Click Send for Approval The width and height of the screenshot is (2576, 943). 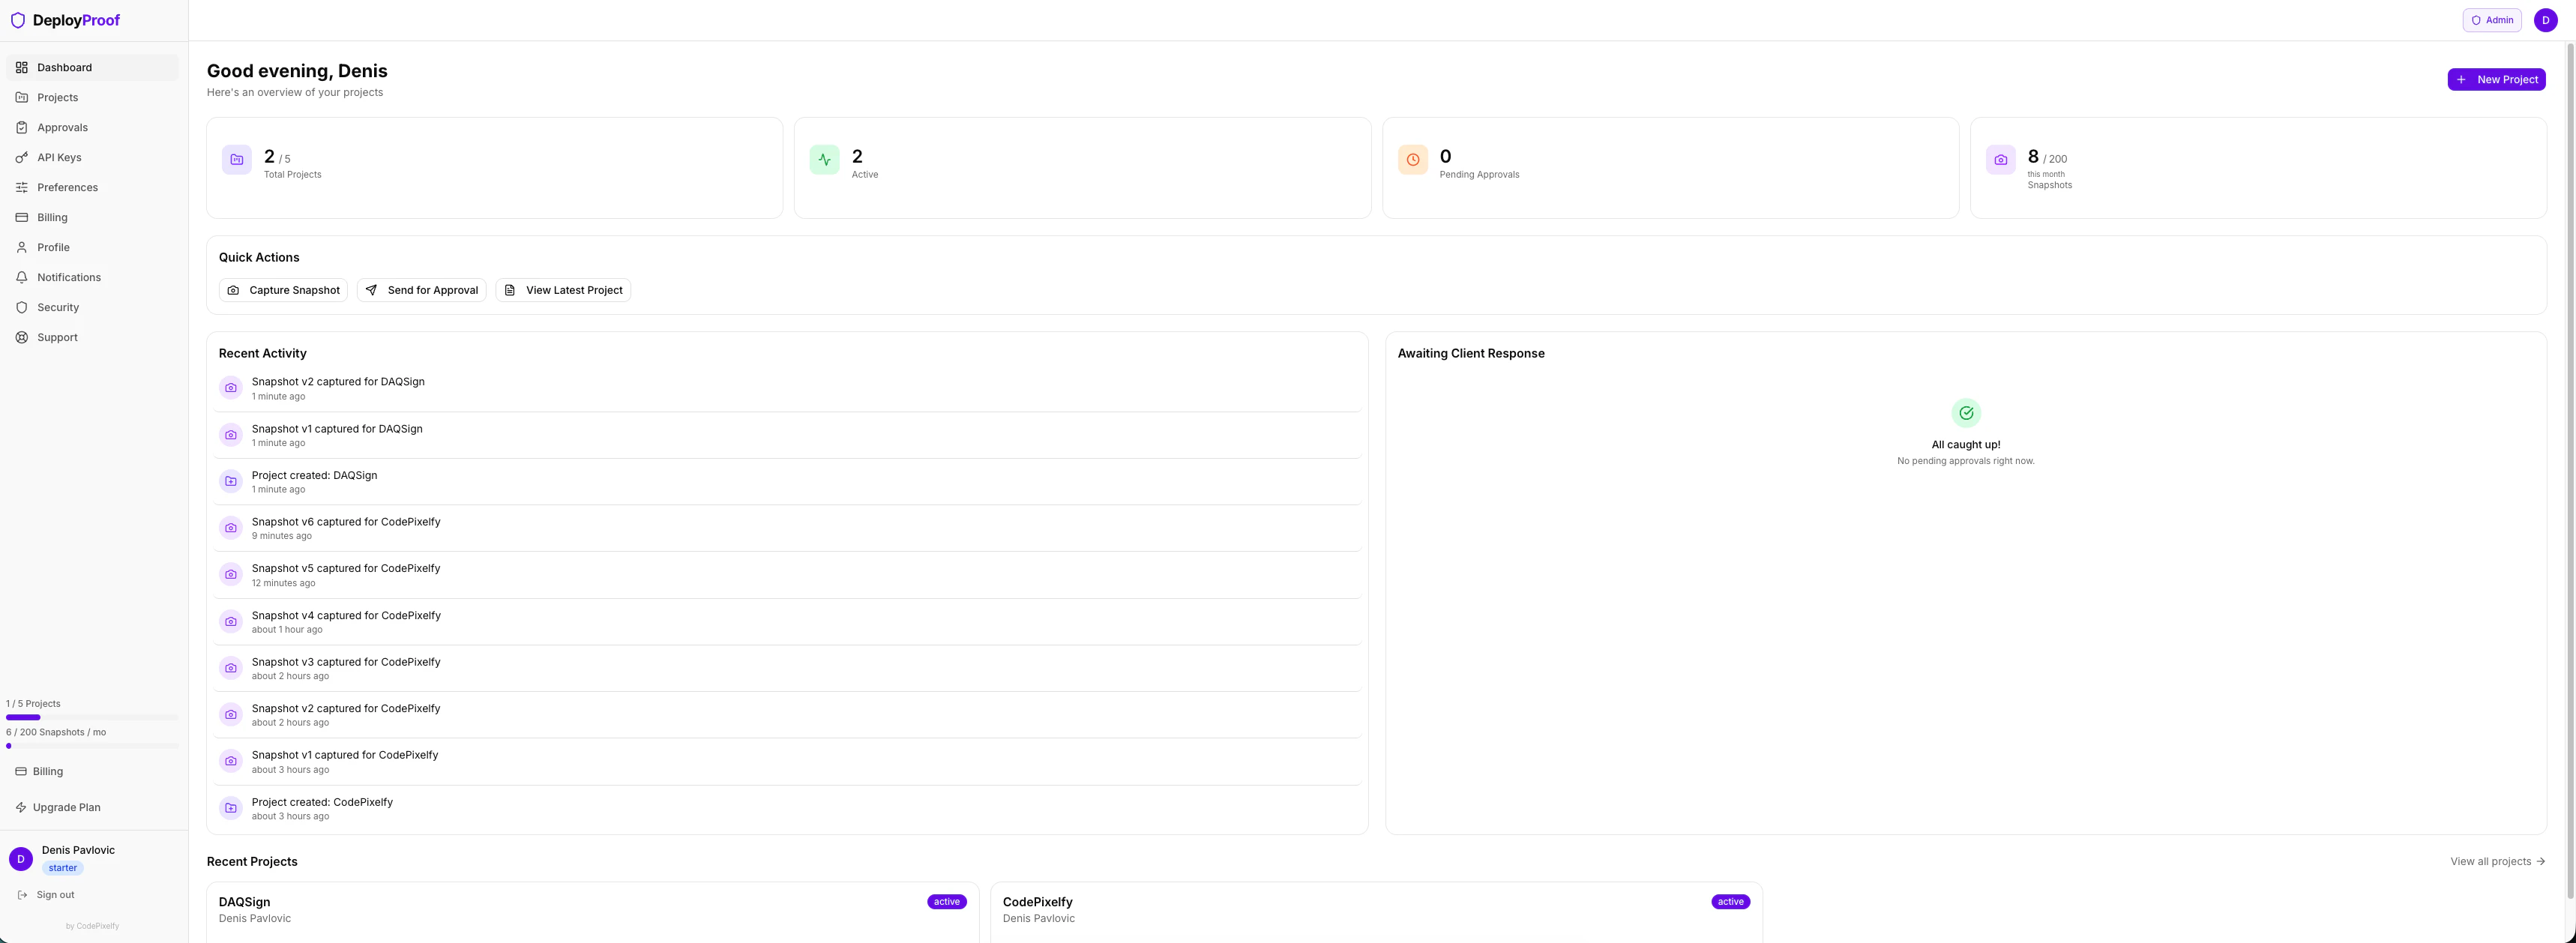[x=421, y=290]
